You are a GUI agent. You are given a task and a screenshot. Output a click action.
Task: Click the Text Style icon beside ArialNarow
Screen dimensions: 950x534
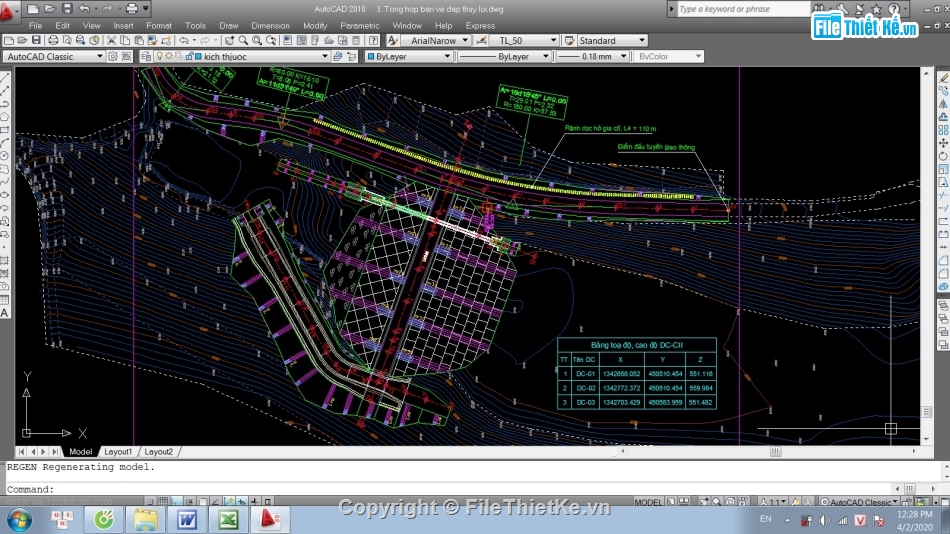coord(393,41)
